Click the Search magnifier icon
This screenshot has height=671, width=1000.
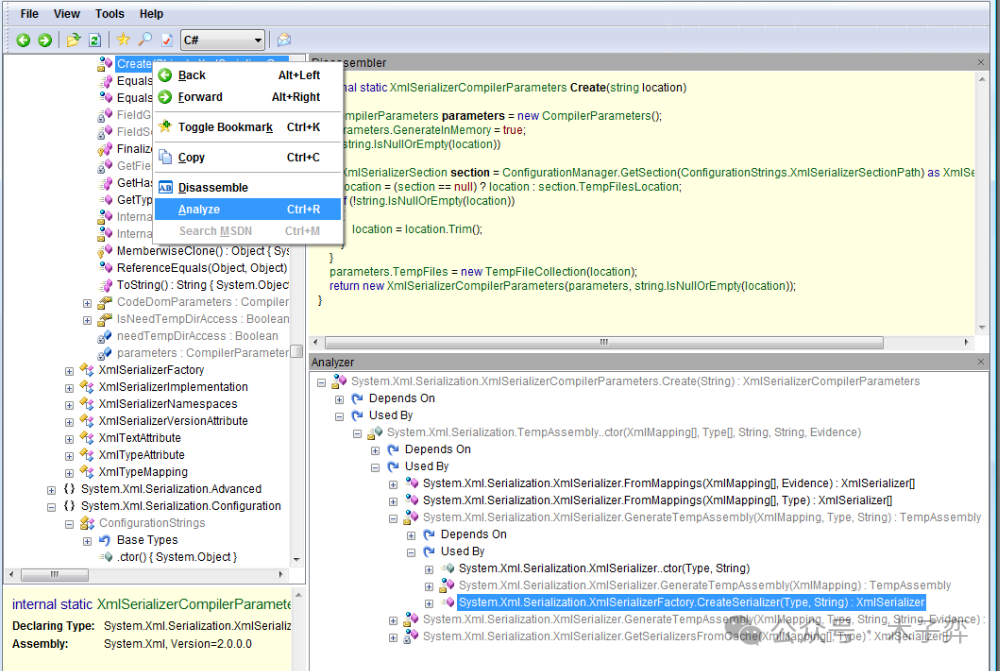[145, 40]
